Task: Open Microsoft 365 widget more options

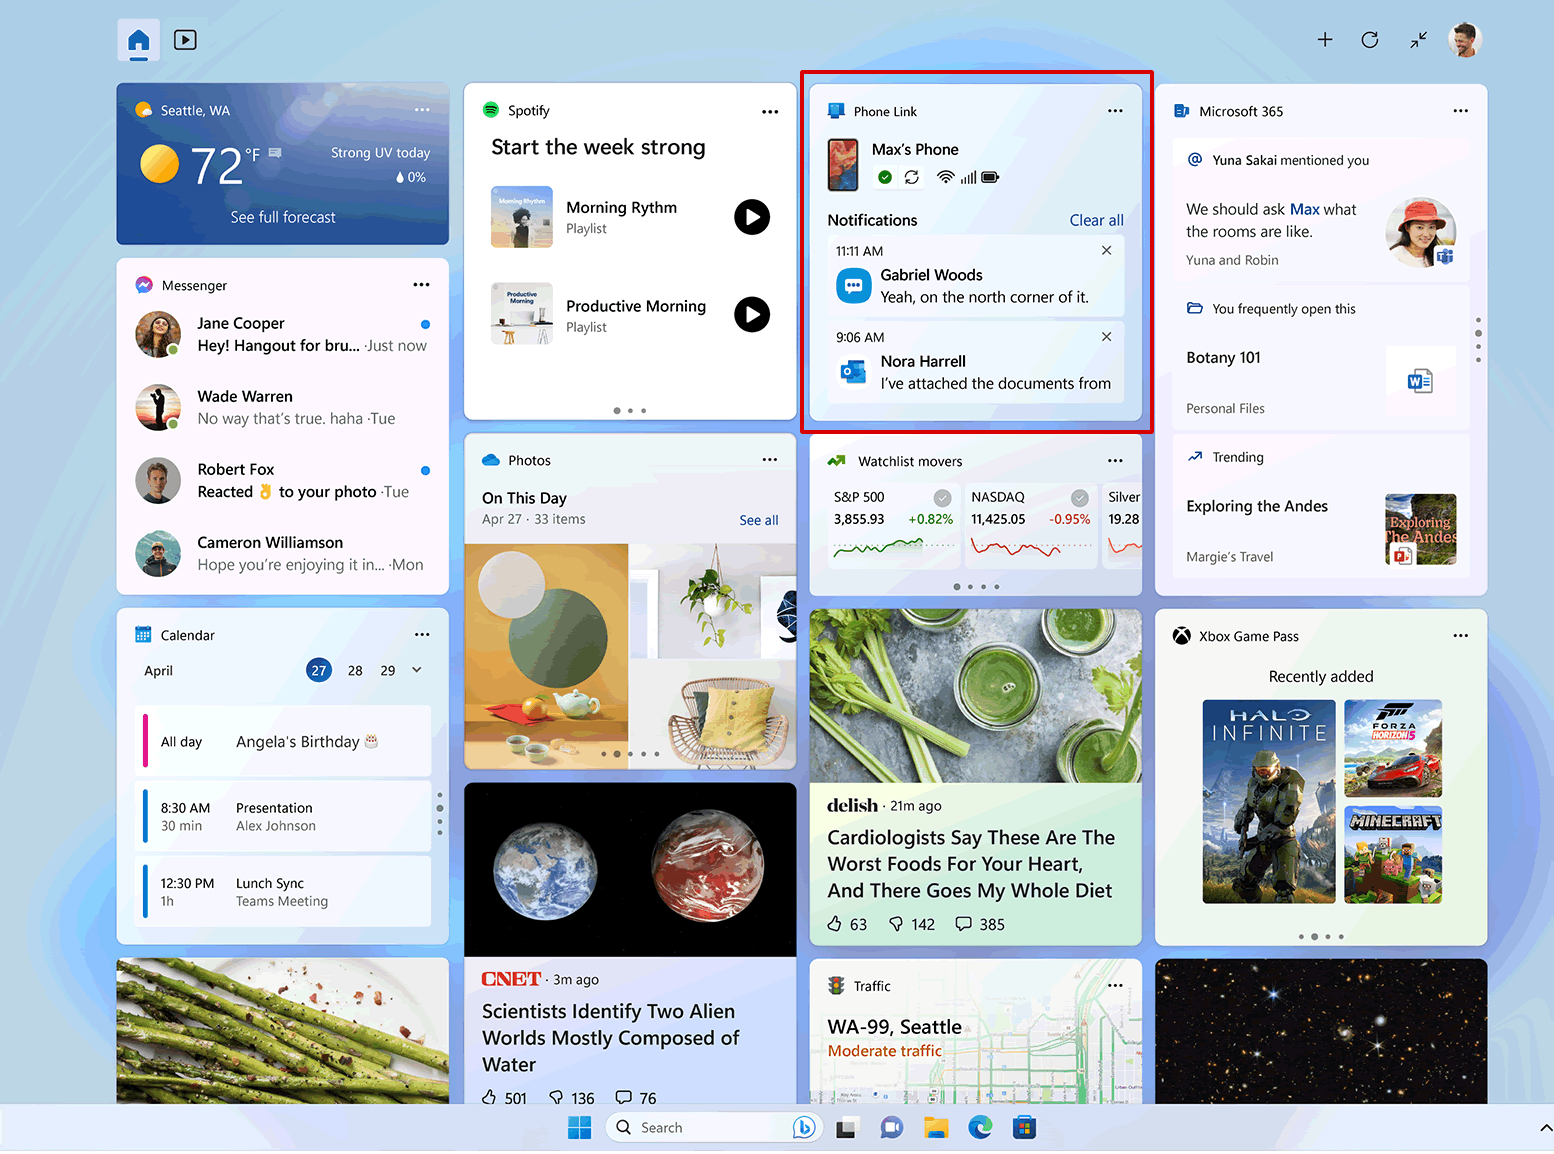Action: tap(1461, 111)
